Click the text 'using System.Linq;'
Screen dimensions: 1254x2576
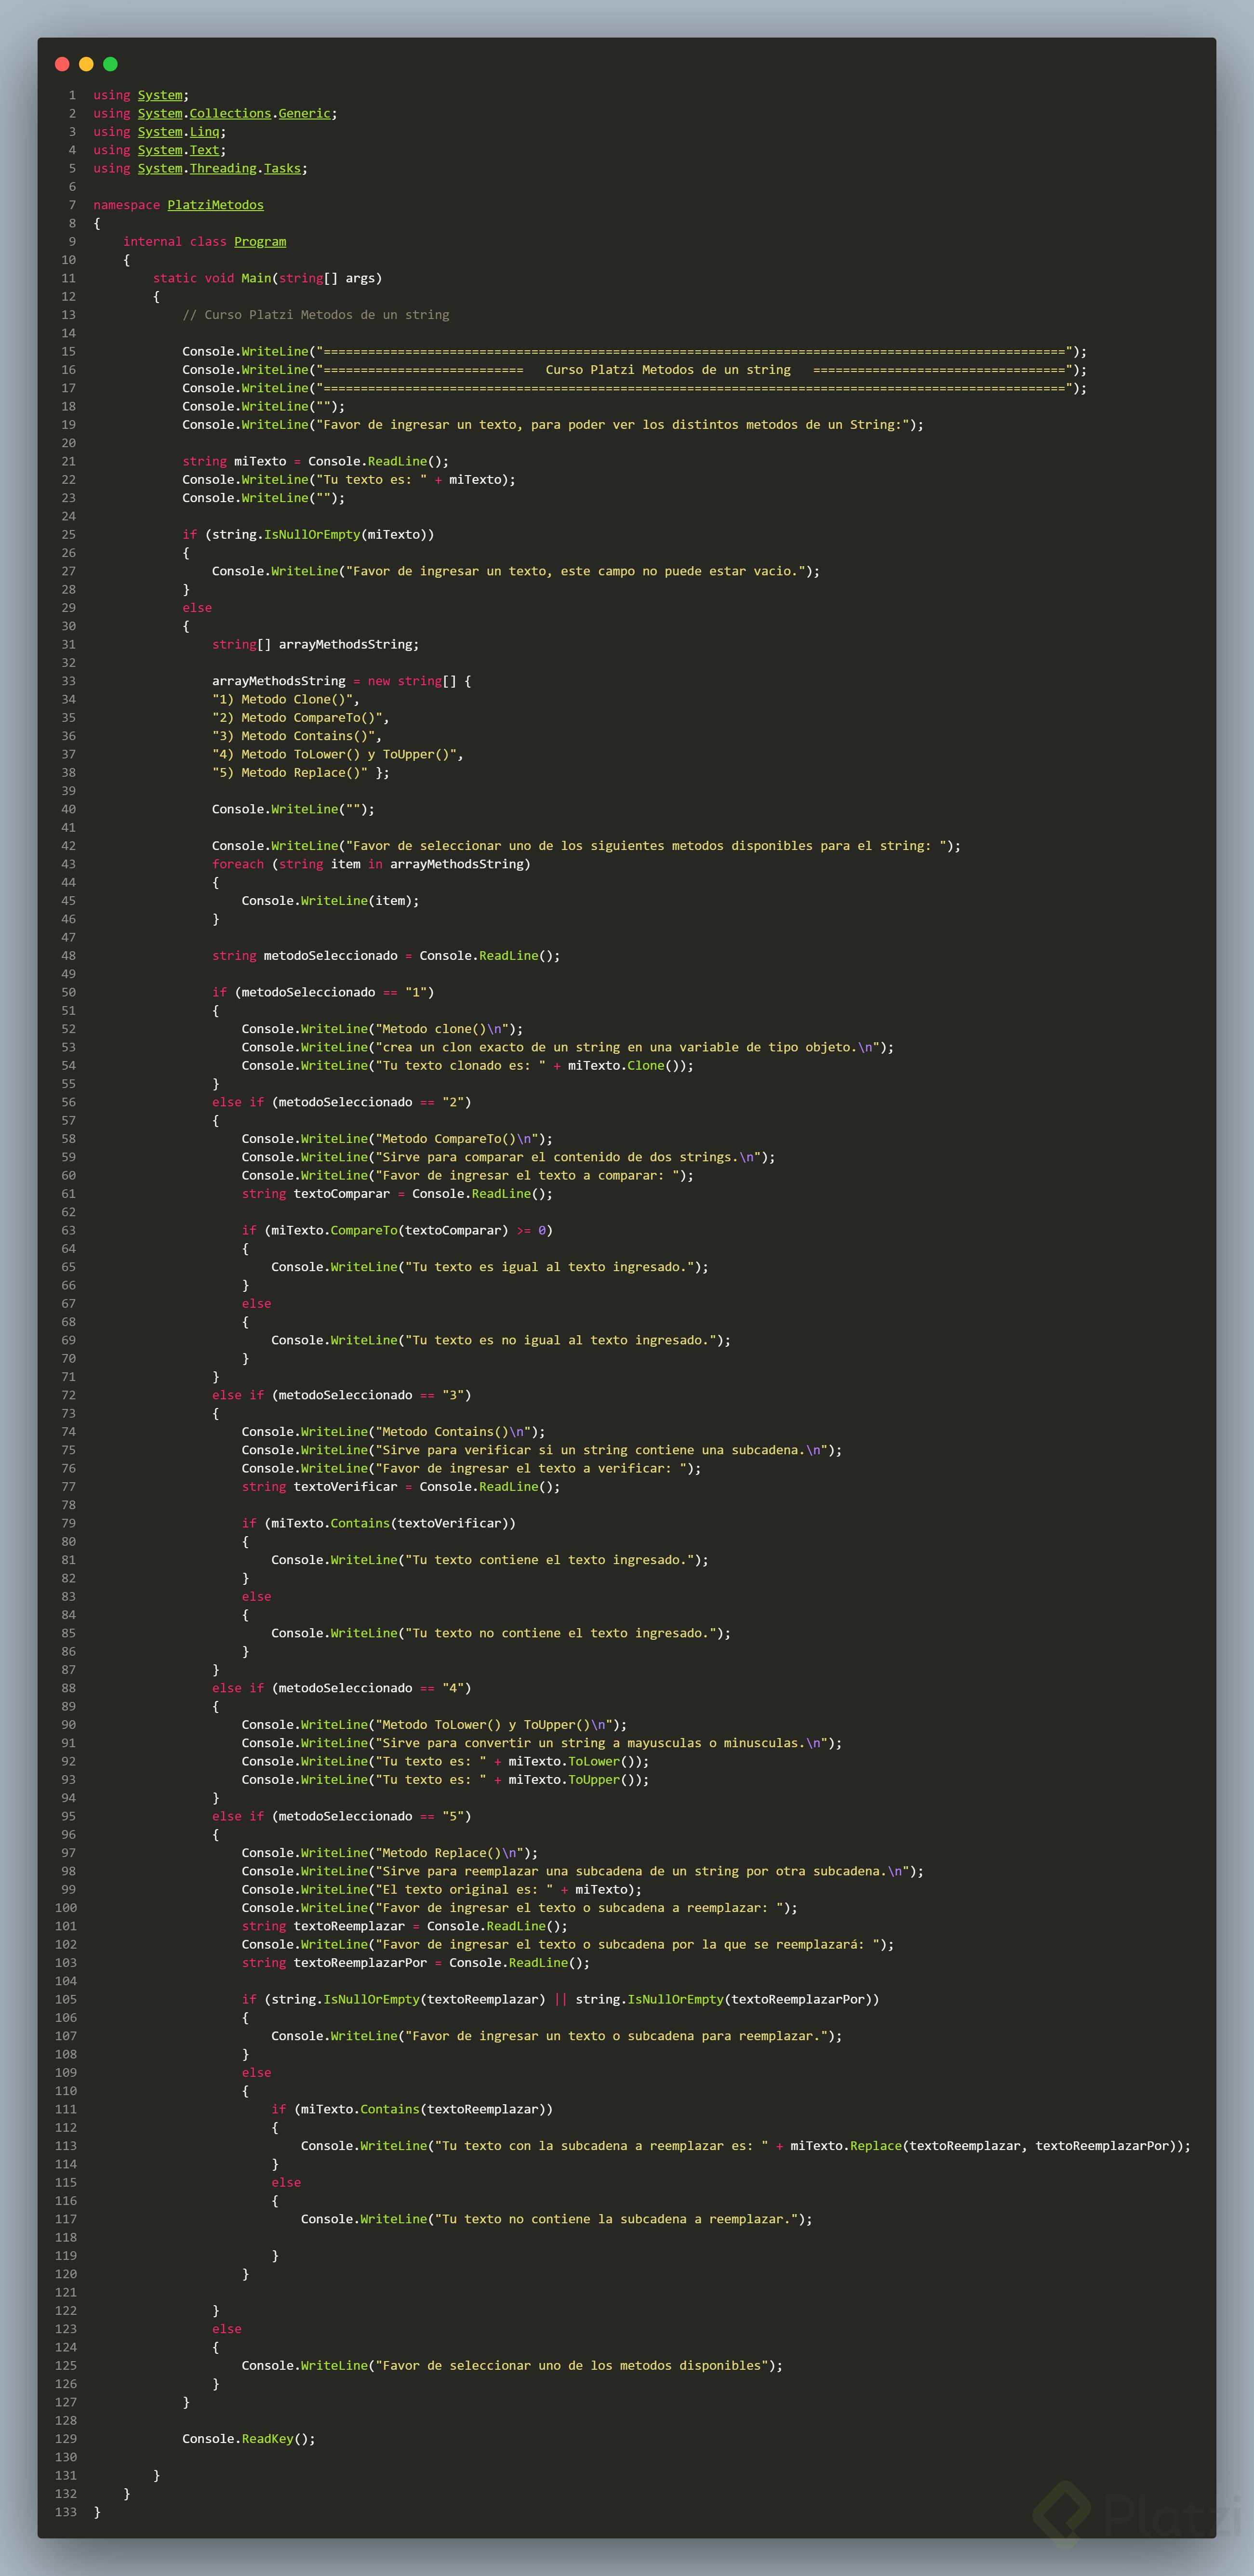160,132
